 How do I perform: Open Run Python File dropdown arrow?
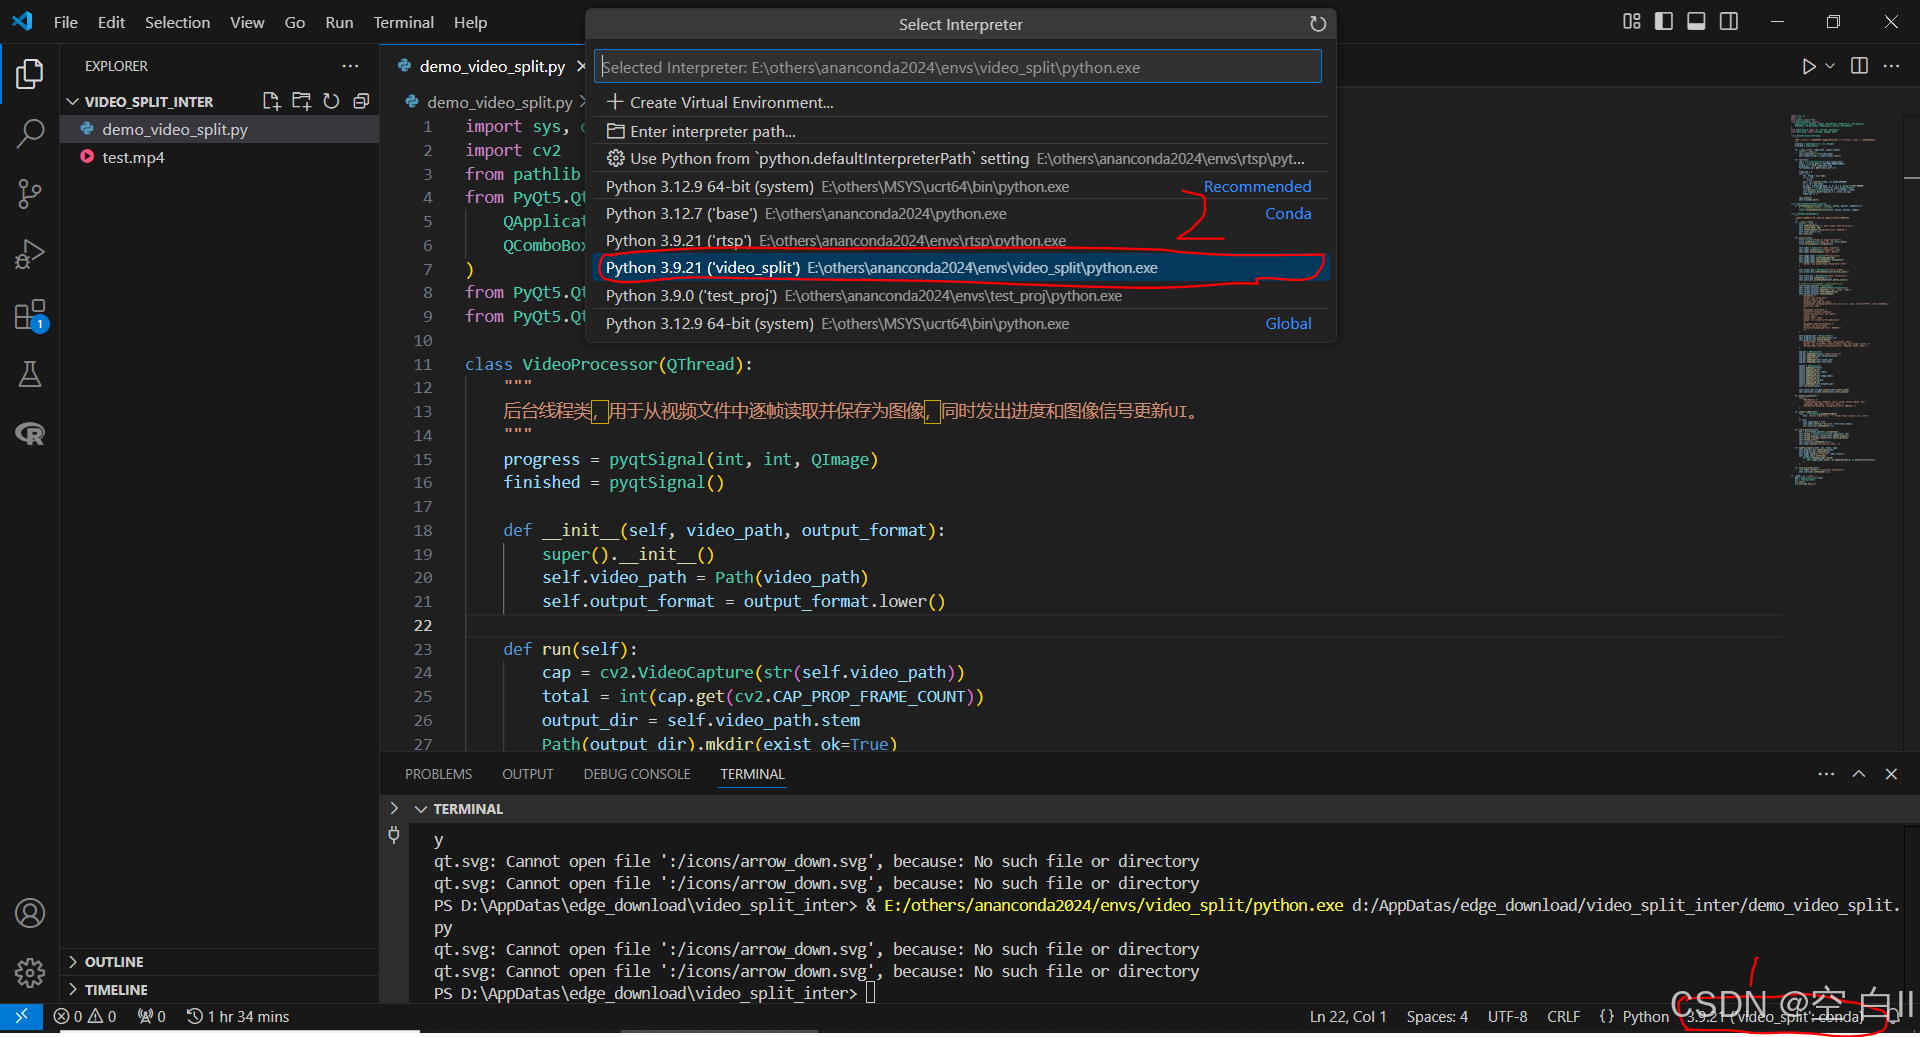click(1830, 66)
